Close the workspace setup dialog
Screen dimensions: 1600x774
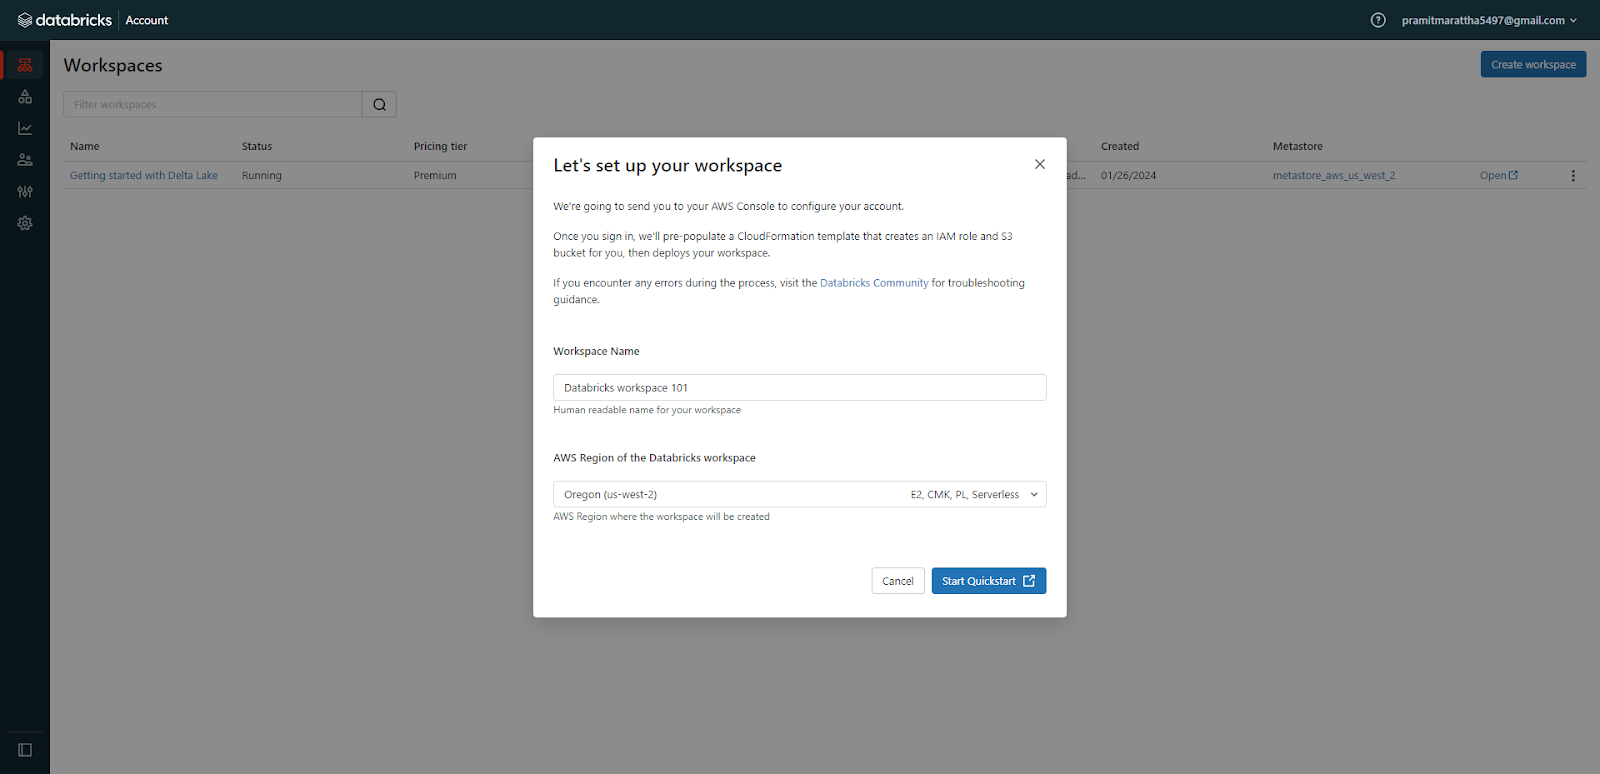[1040, 164]
